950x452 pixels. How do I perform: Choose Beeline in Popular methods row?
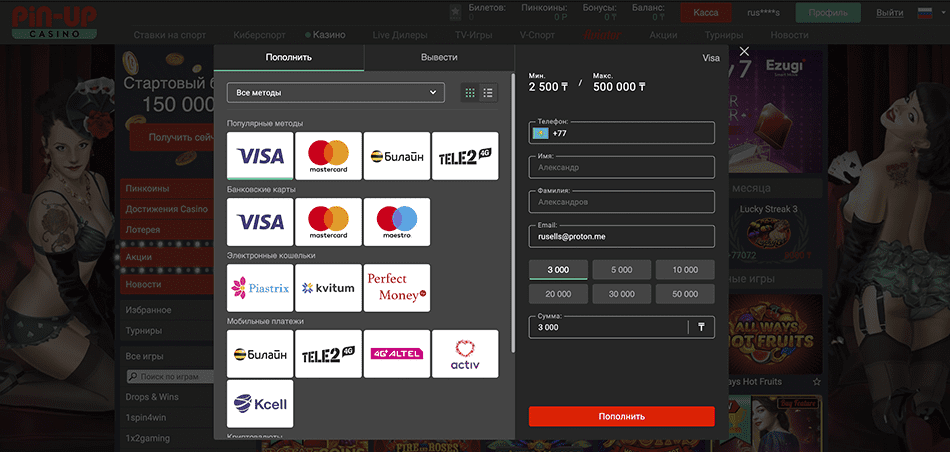397,156
